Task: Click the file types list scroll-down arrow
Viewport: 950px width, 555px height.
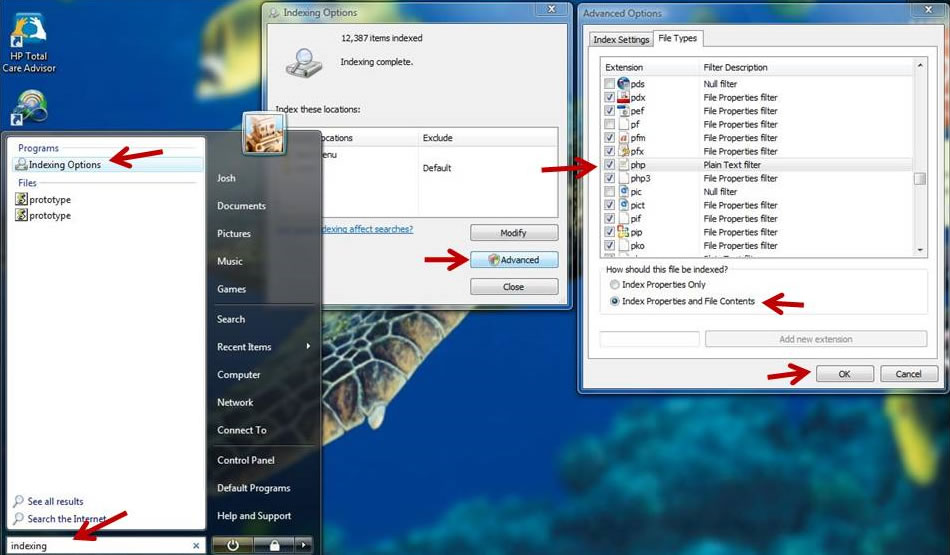Action: click(x=919, y=250)
